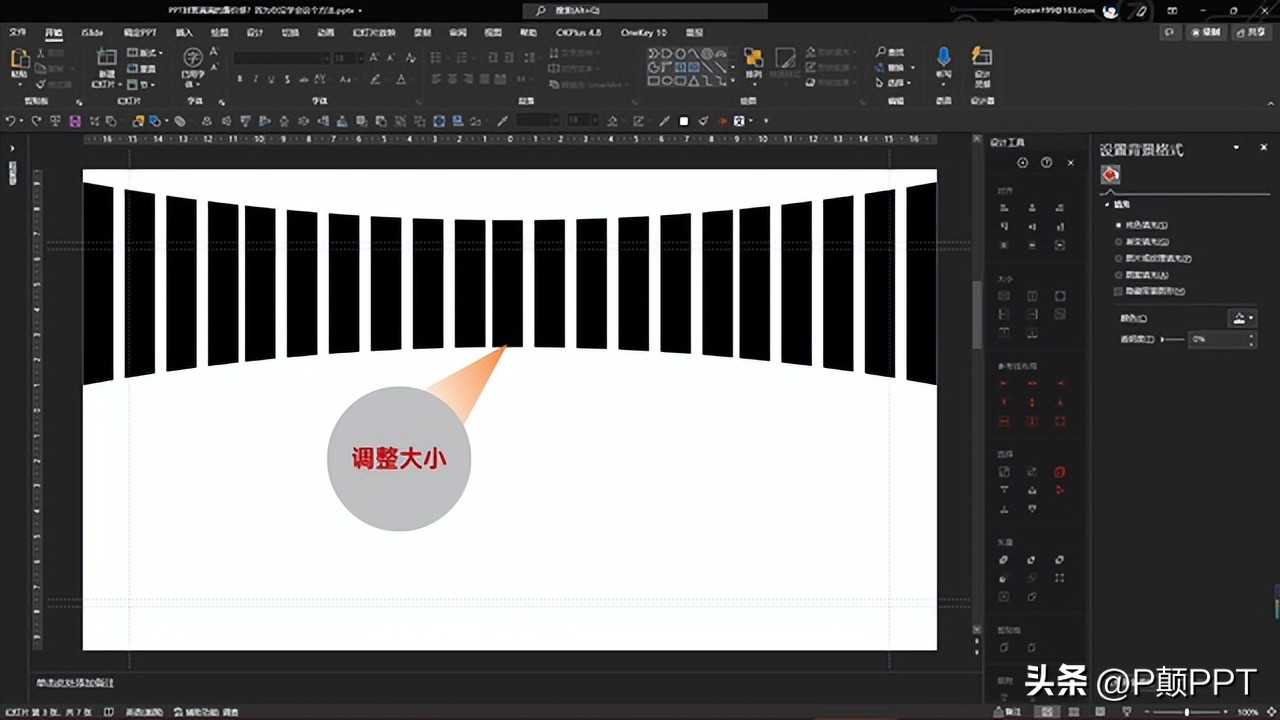Collapse the Fill section expander

pos(1107,204)
